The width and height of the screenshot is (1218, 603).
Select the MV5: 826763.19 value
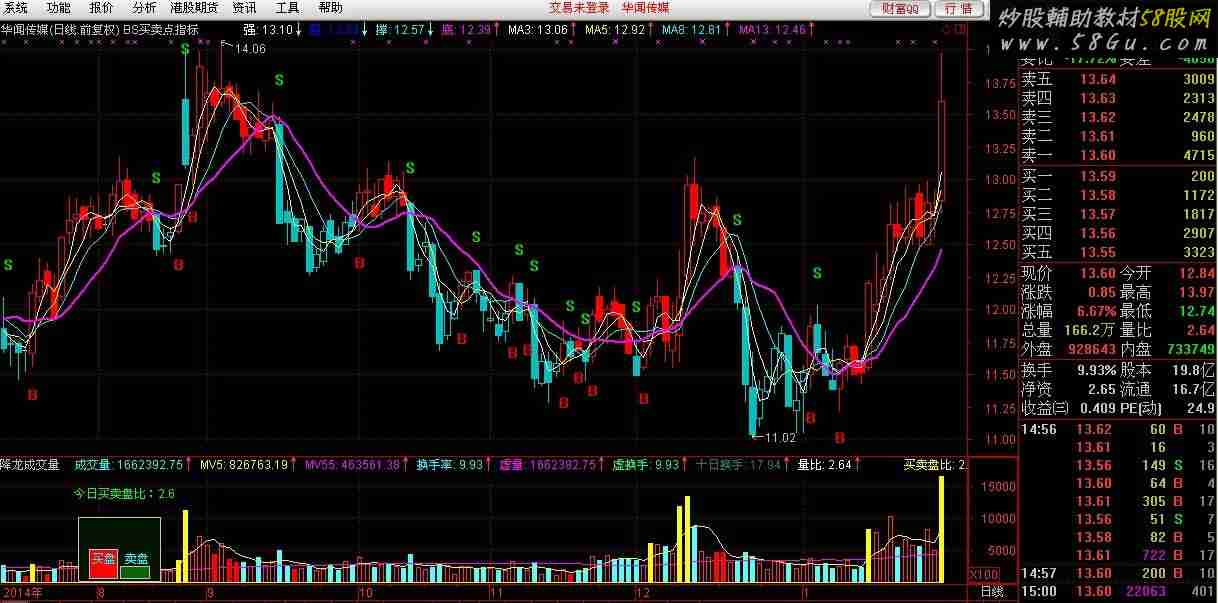click(244, 465)
